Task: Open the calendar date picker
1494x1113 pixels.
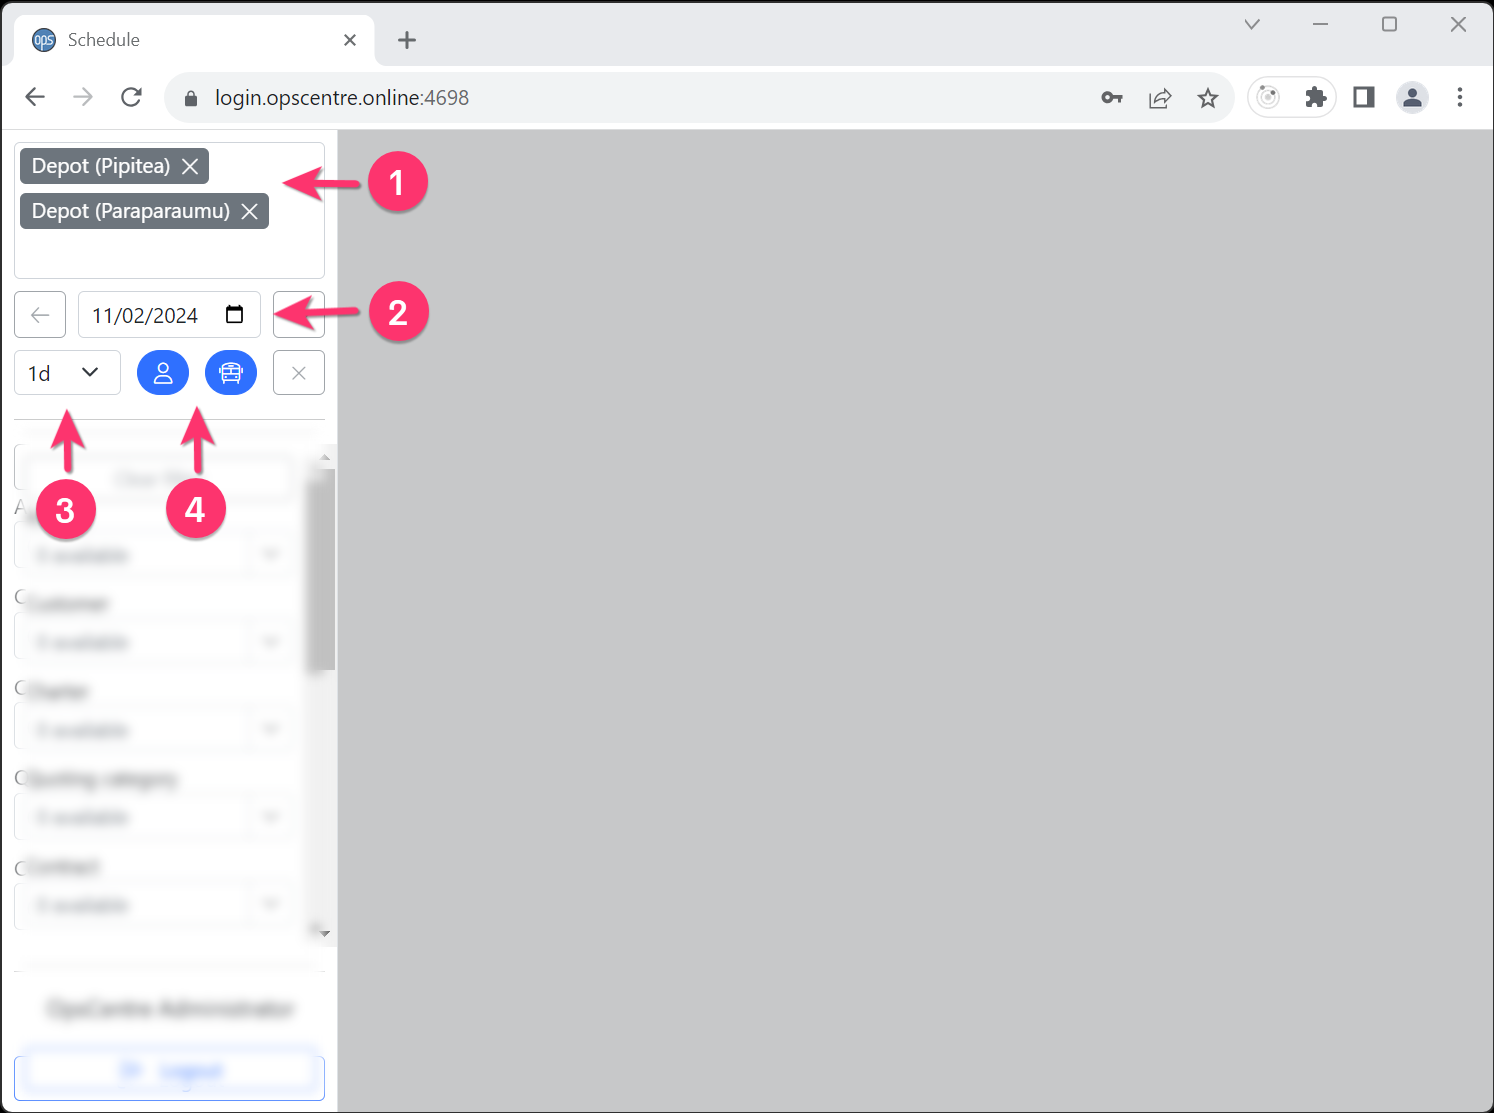Action: point(234,314)
